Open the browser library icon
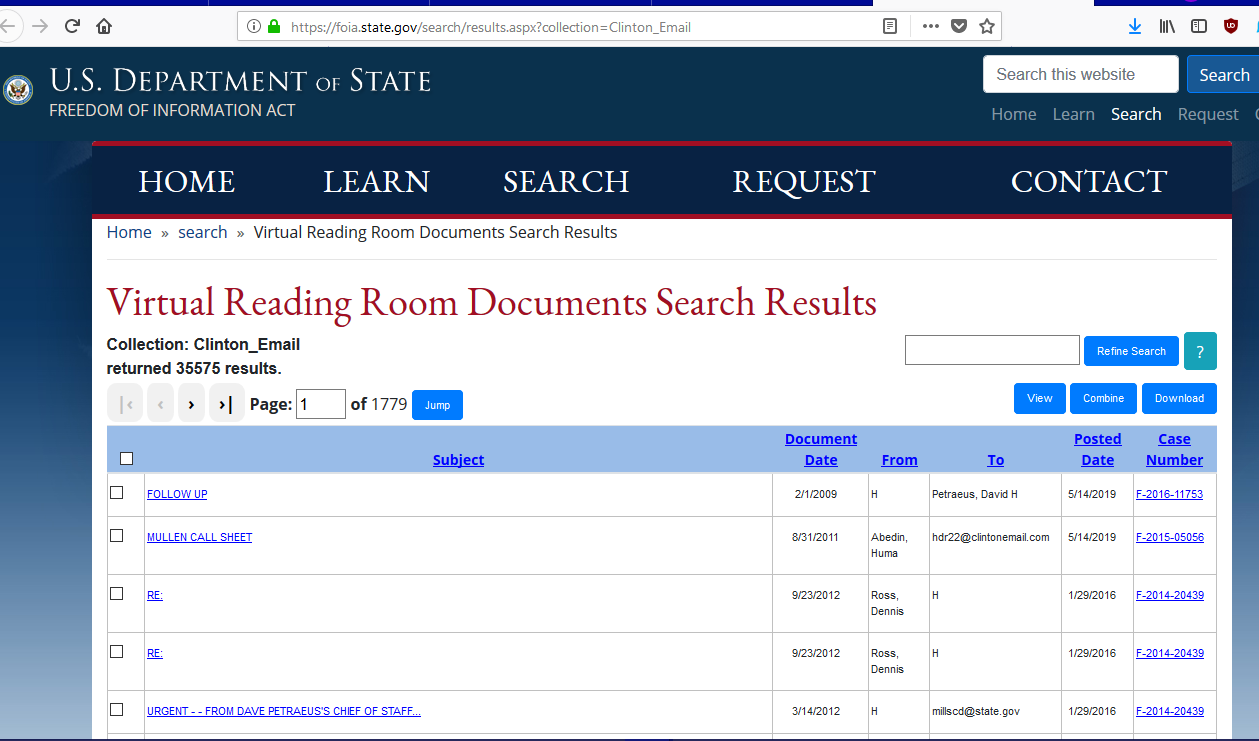1259x741 pixels. (1167, 27)
